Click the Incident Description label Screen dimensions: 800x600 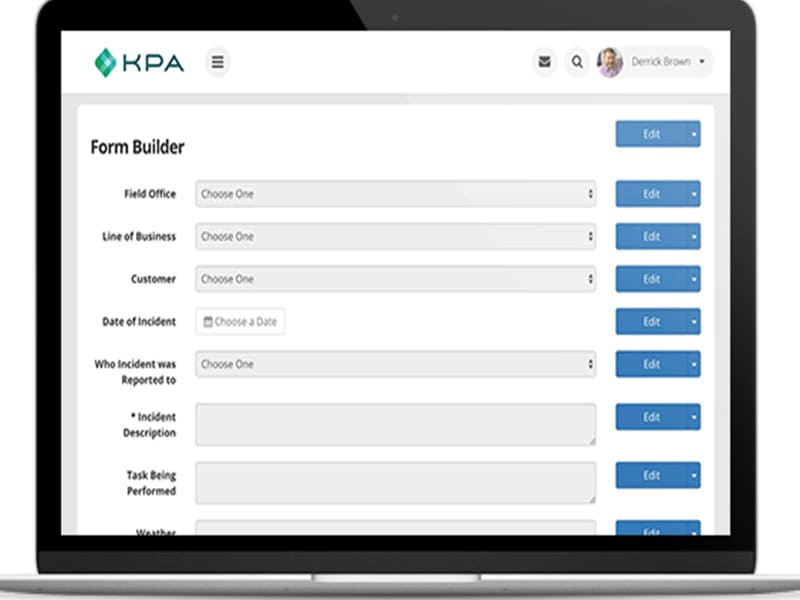tap(149, 424)
